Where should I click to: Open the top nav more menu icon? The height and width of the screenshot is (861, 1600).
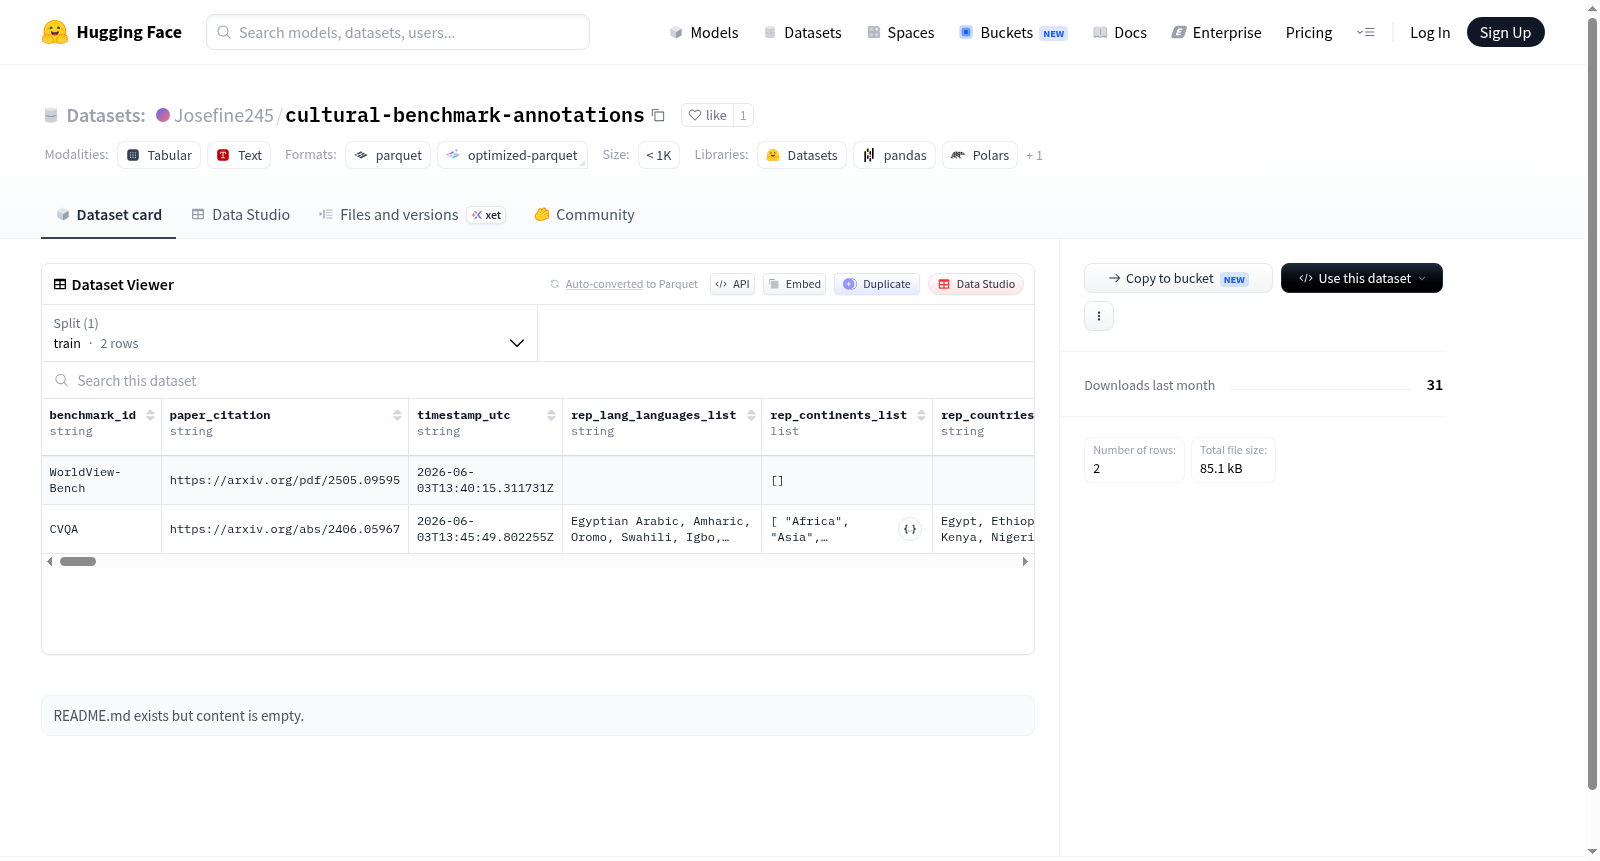pyautogui.click(x=1365, y=32)
